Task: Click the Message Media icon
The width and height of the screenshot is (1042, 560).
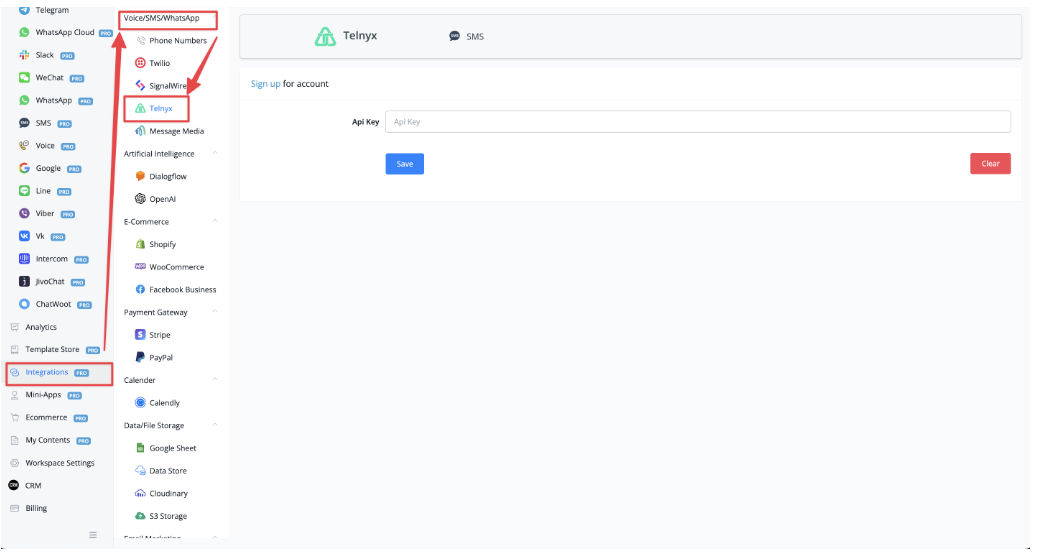Action: 140,131
